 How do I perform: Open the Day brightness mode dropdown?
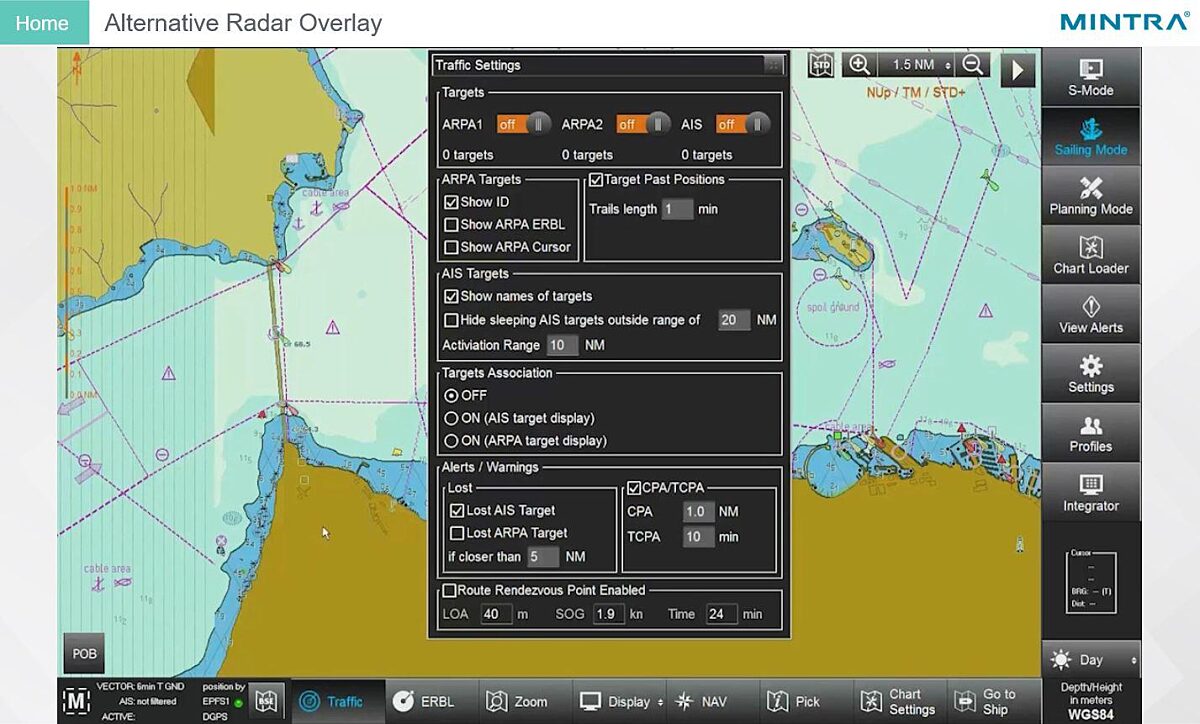1091,660
